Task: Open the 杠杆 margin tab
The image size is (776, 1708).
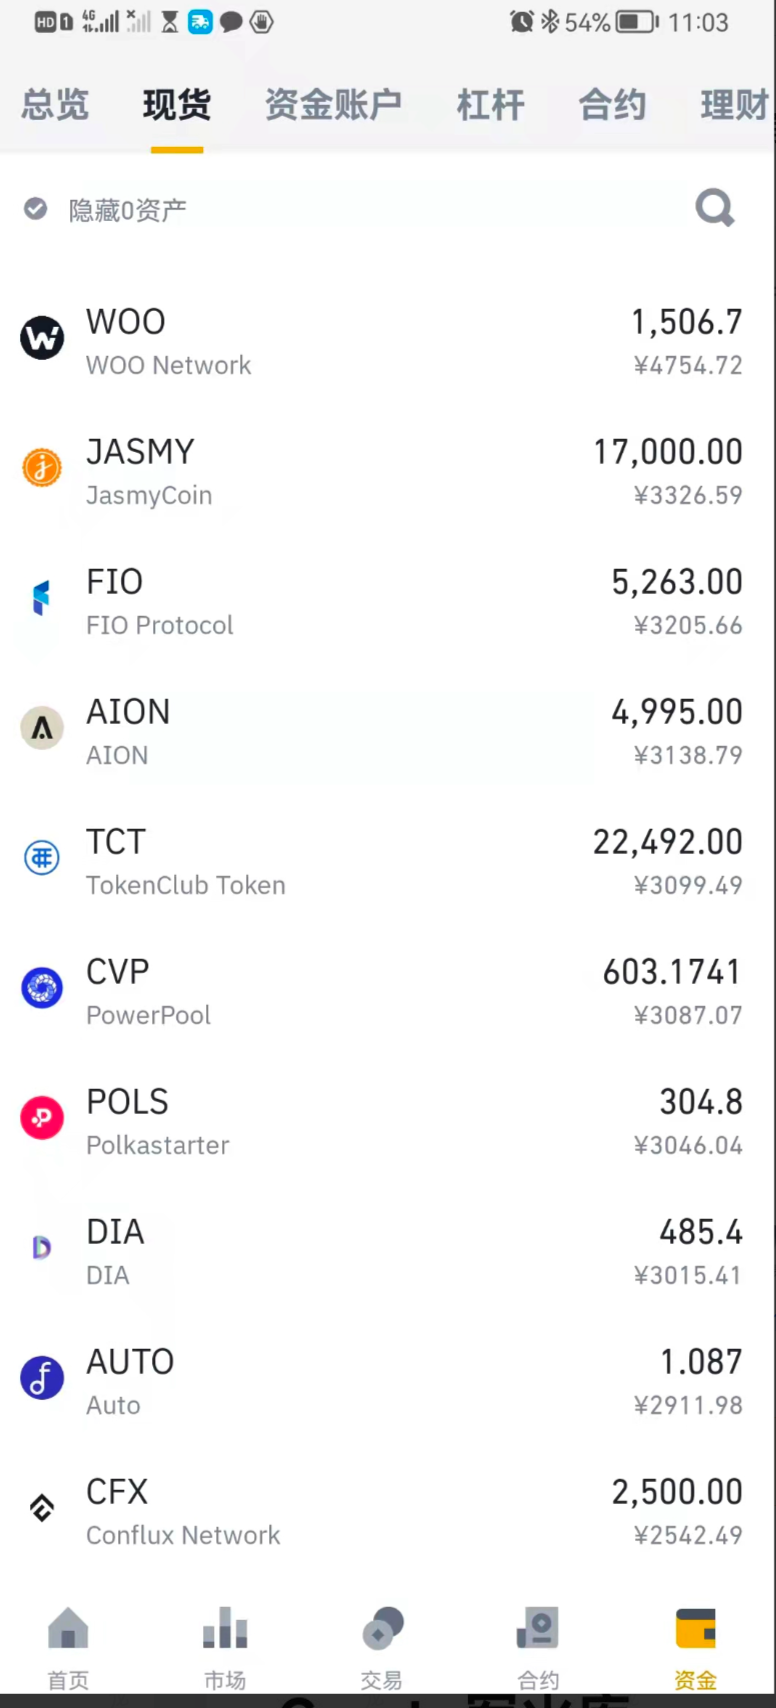Action: pyautogui.click(x=490, y=105)
